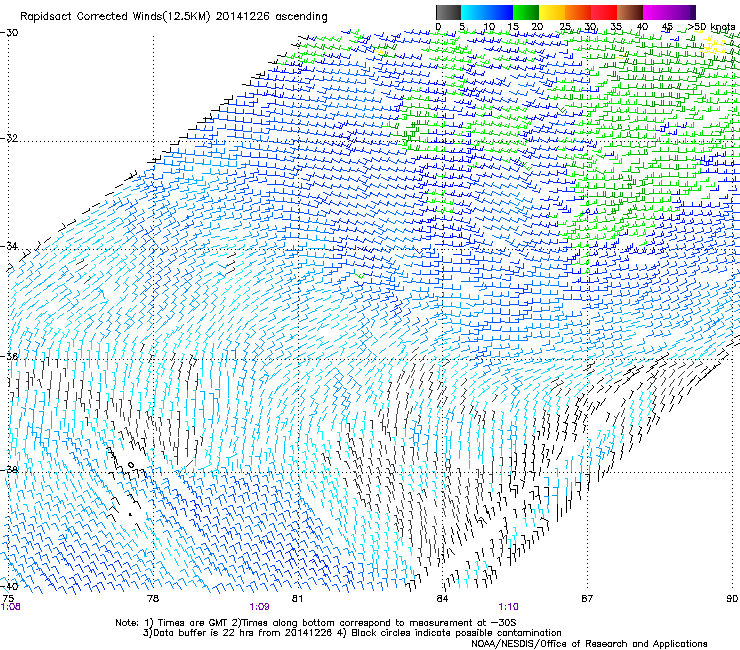The width and height of the screenshot is (740, 650).
Task: Click the purple time stamp '1:10'
Action: point(508,607)
